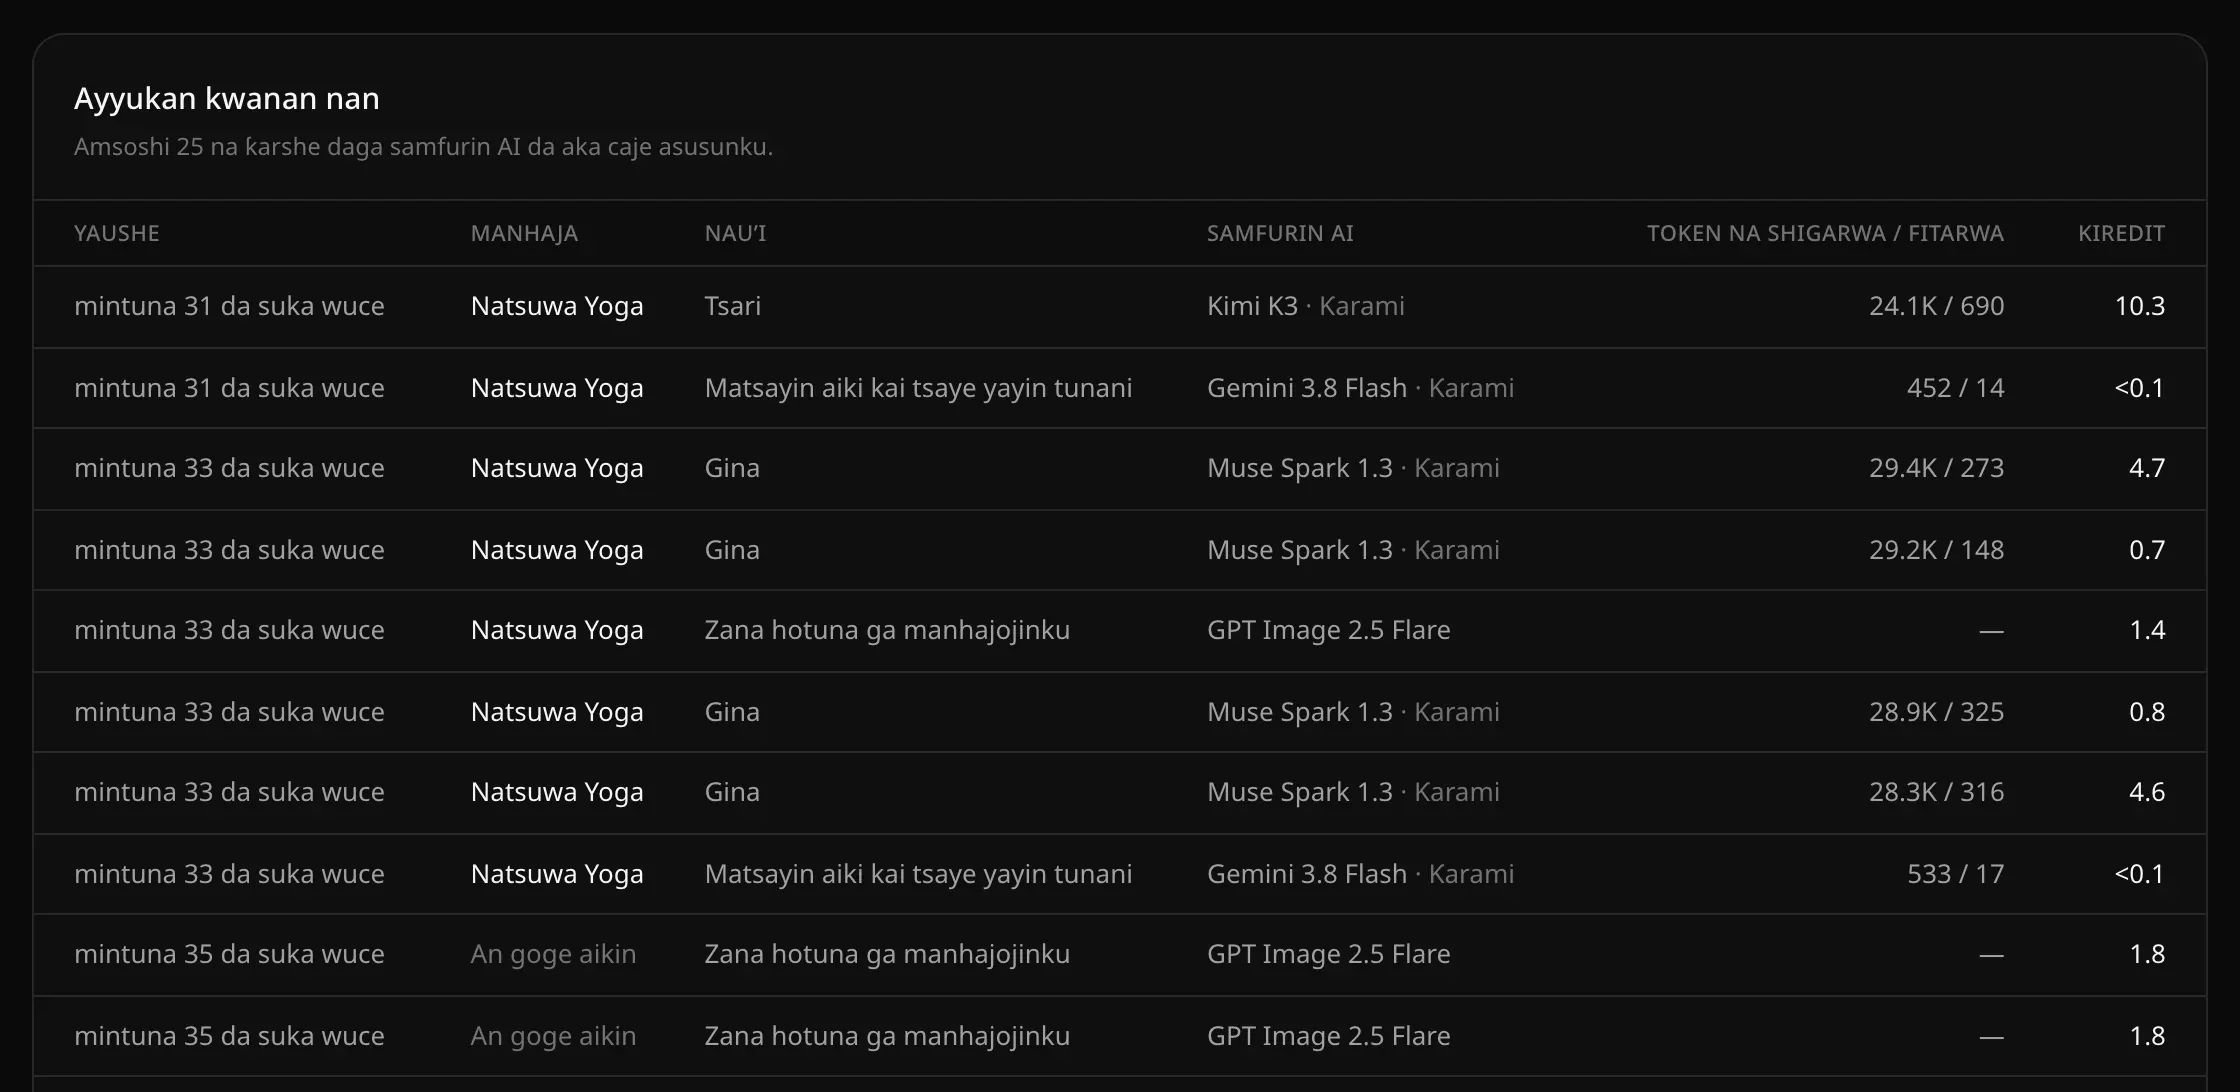Select the '29.2K / 148' token cell

tap(1936, 550)
